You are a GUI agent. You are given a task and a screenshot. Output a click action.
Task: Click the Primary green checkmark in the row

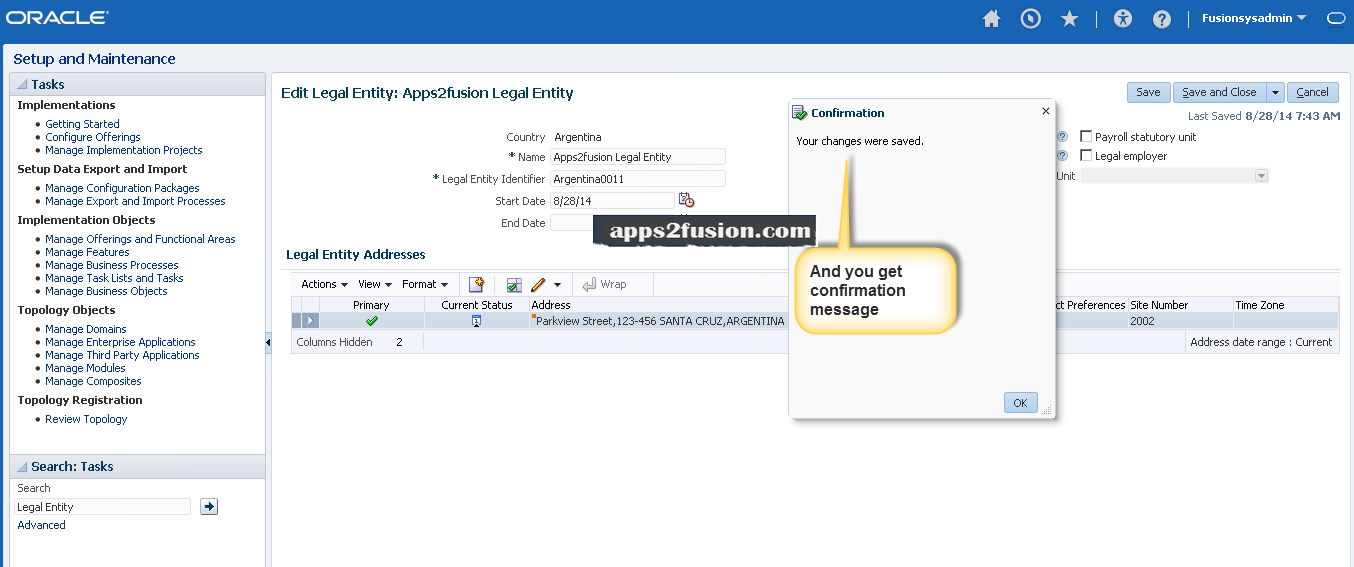point(372,321)
